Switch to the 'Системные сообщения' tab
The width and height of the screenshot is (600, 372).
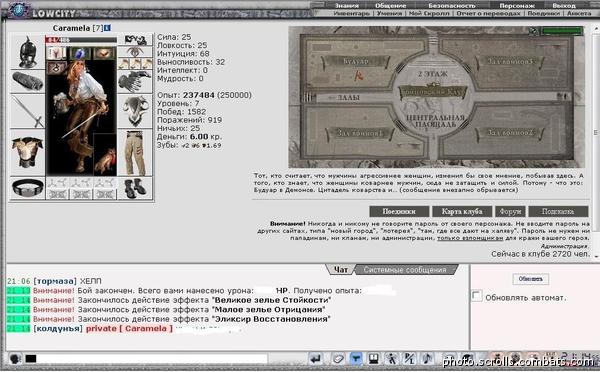(405, 269)
